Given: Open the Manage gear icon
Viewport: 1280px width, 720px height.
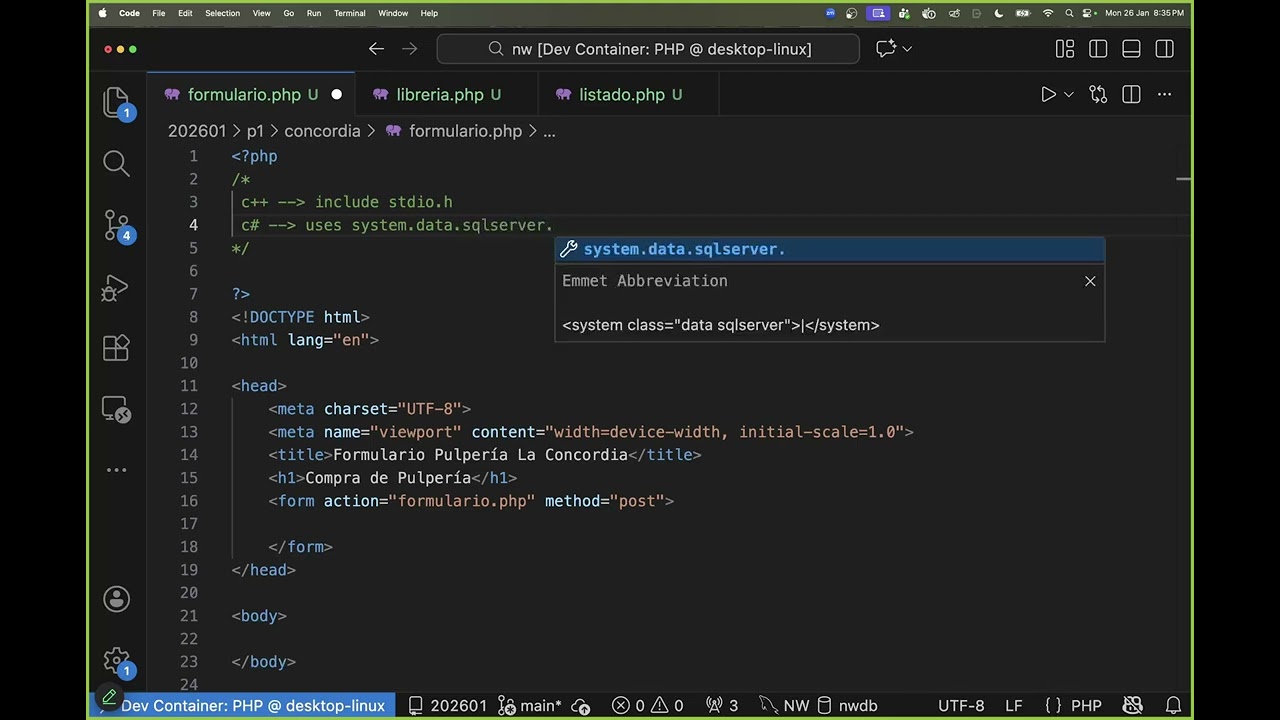Looking at the screenshot, I should [117, 661].
